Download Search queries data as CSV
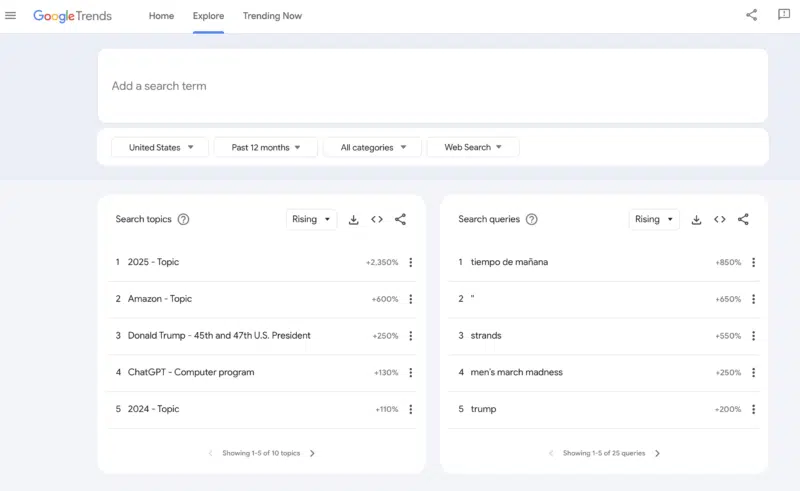 [696, 219]
